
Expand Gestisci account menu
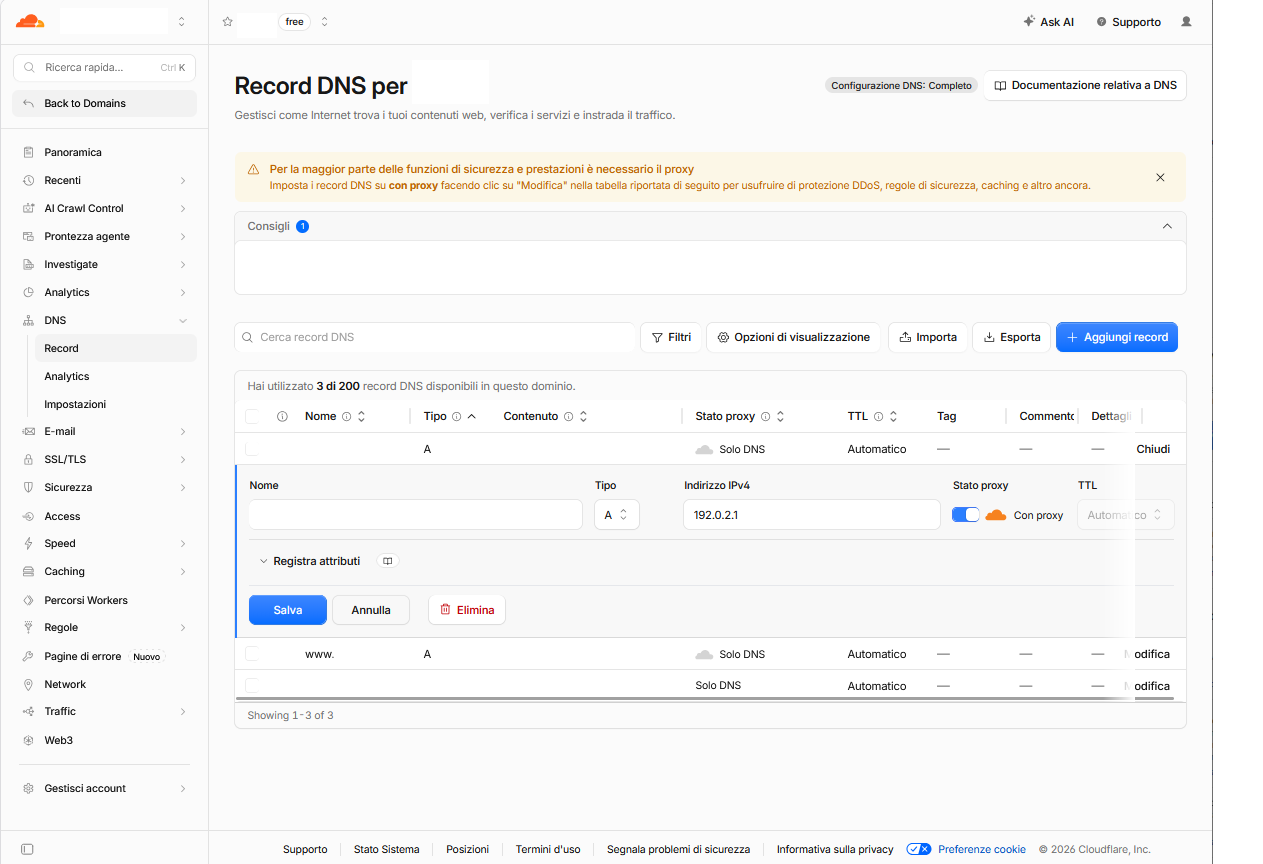pyautogui.click(x=183, y=788)
